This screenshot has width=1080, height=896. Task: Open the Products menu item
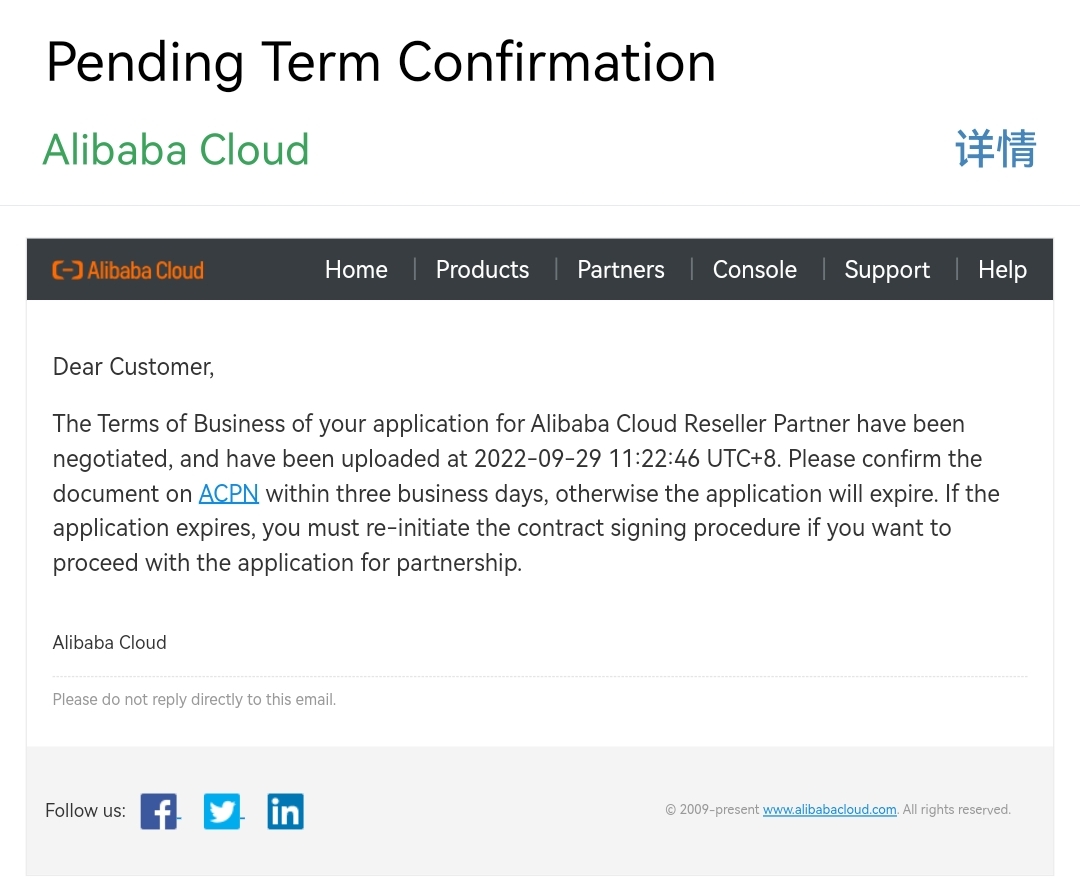[x=482, y=270]
